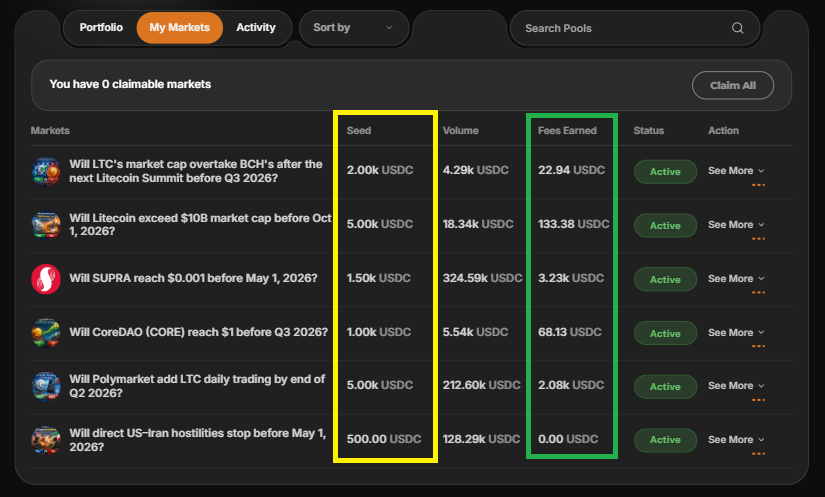Select the "212.60k USDC" volume value
This screenshot has width=825, height=497.
[481, 386]
